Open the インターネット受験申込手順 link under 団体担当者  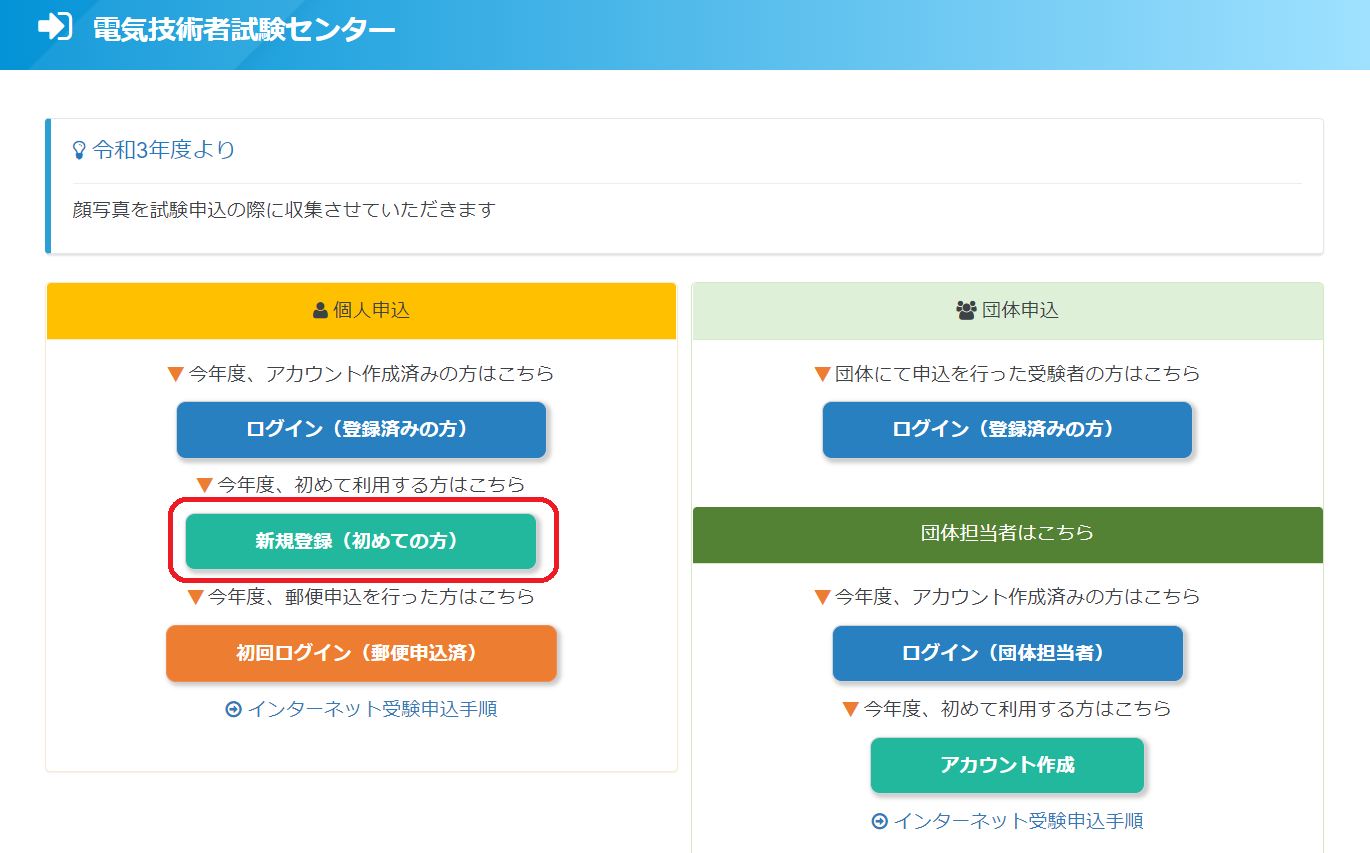1018,822
